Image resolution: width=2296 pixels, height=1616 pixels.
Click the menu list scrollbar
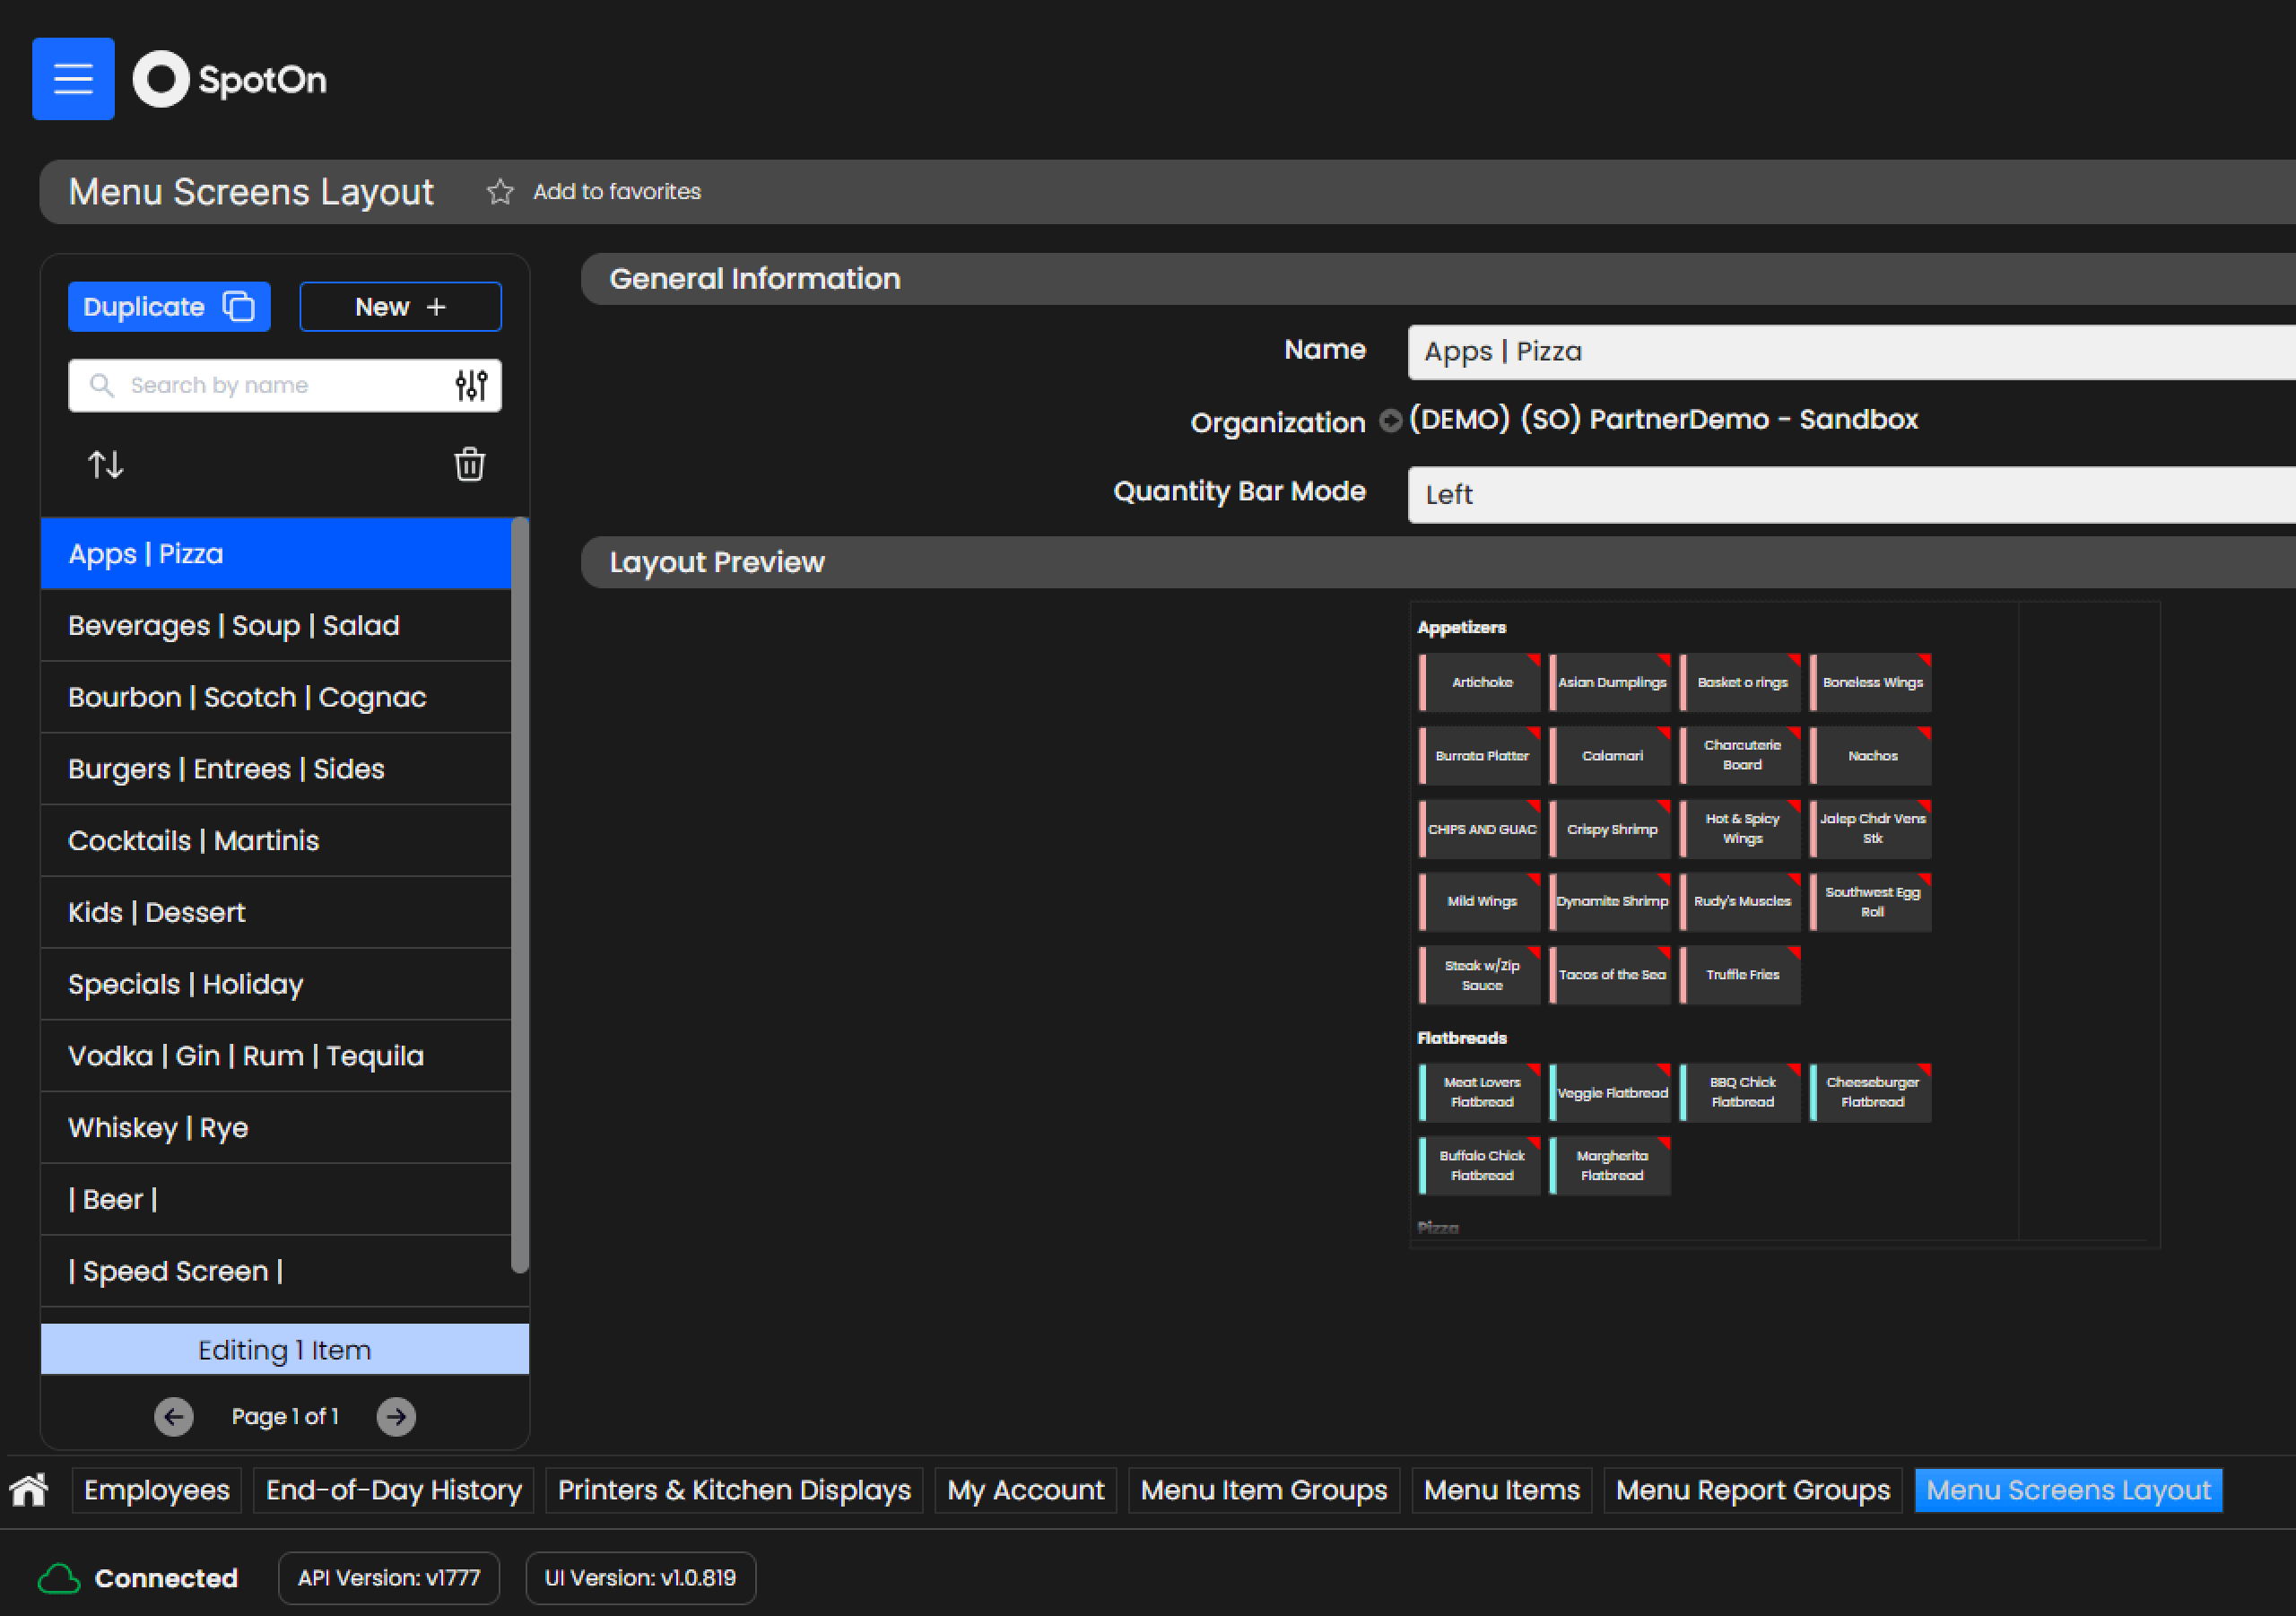coord(519,893)
